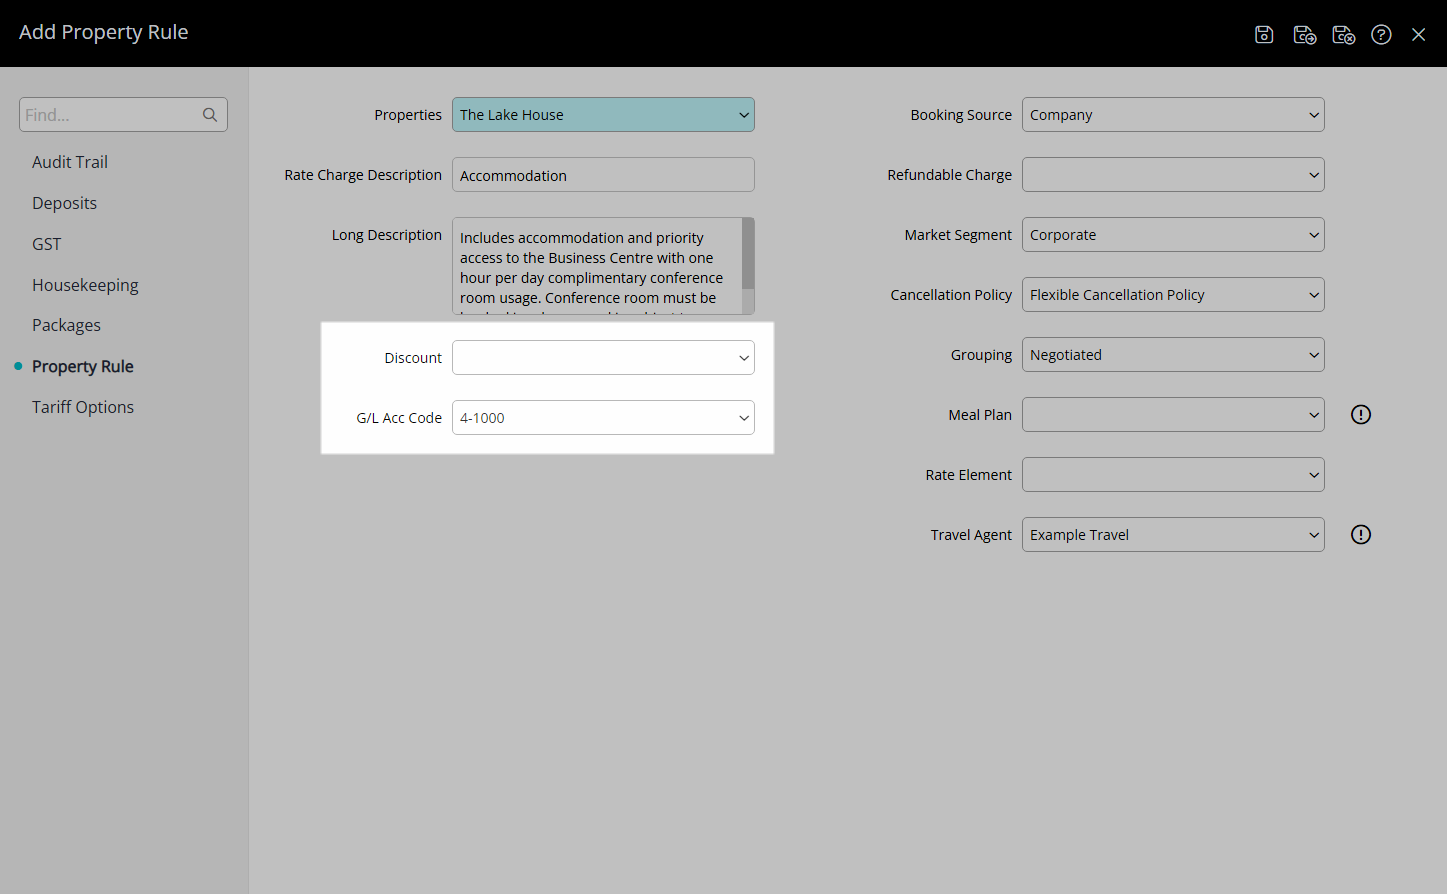Open the Market Segment dropdown

click(x=1173, y=235)
